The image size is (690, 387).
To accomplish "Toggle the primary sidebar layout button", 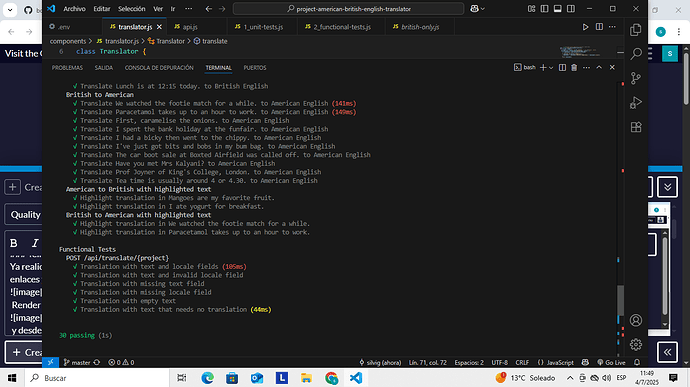I will (x=544, y=9).
